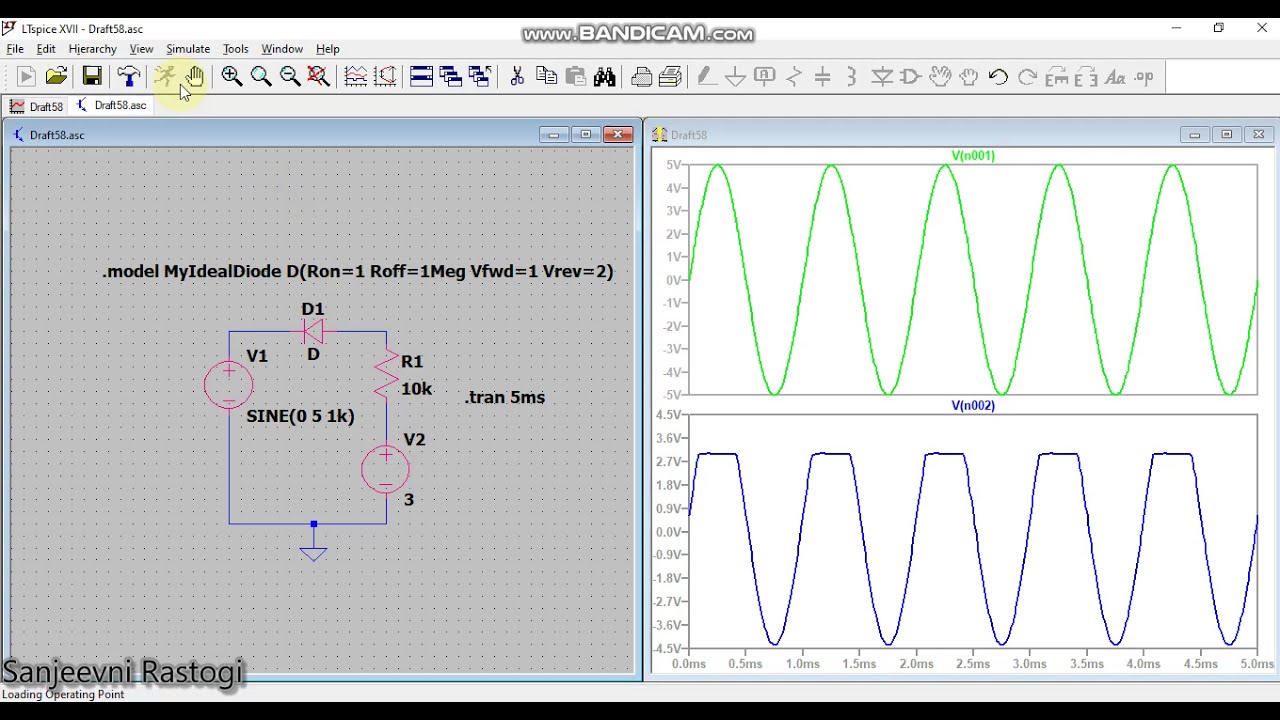Click the V1 voltage source symbol
Image resolution: width=1280 pixels, height=720 pixels.
(x=229, y=385)
